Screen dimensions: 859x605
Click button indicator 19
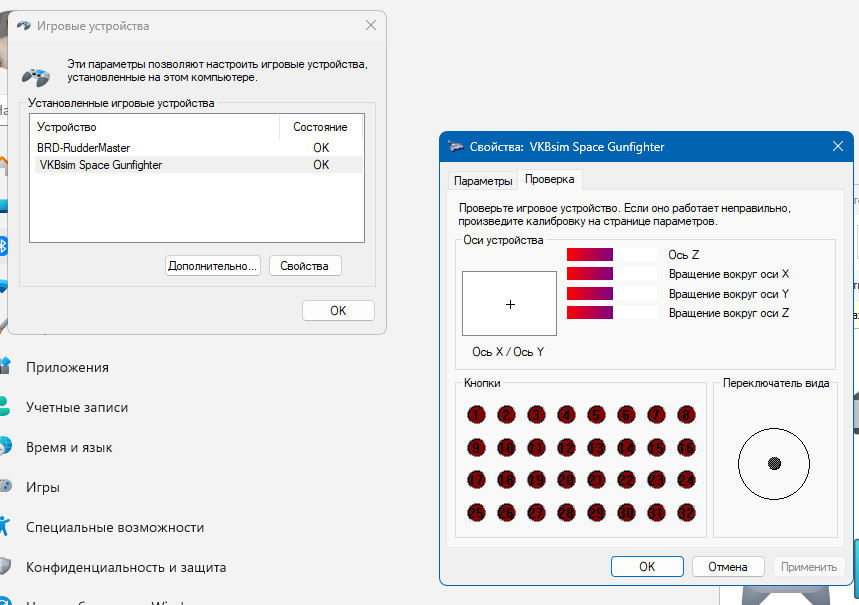click(536, 480)
